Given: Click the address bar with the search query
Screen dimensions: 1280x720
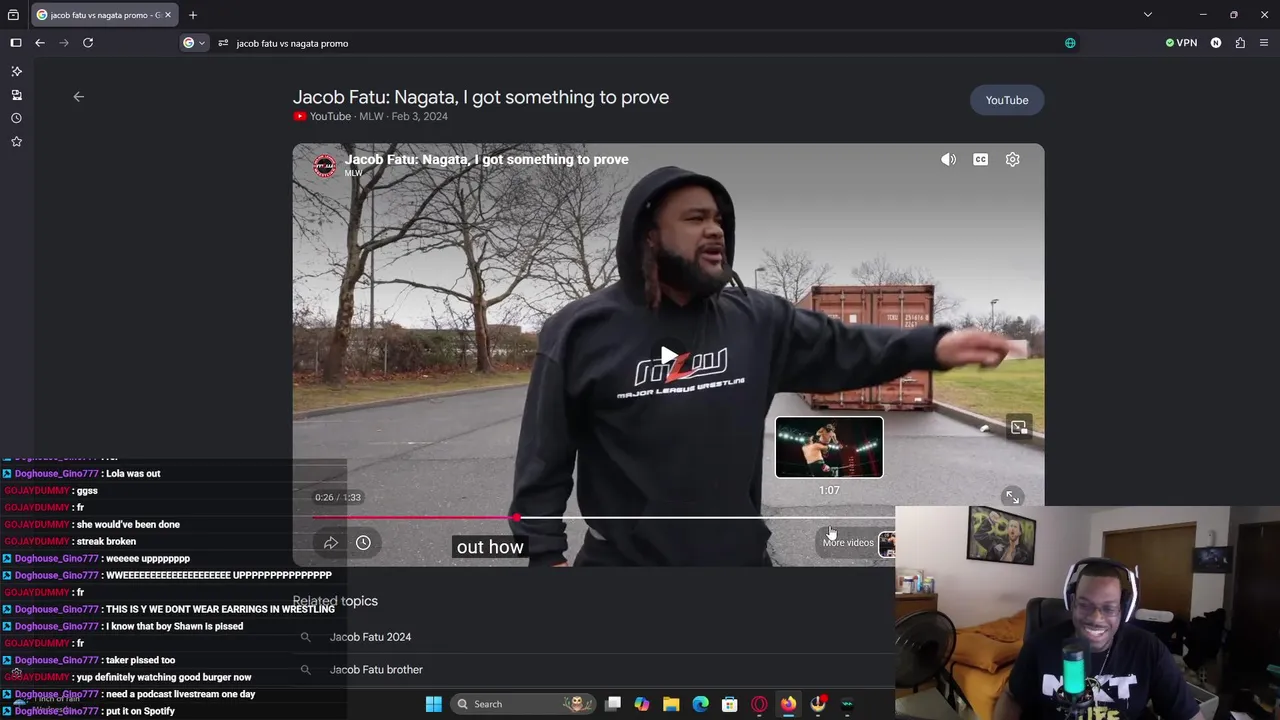Looking at the screenshot, I should 640,43.
